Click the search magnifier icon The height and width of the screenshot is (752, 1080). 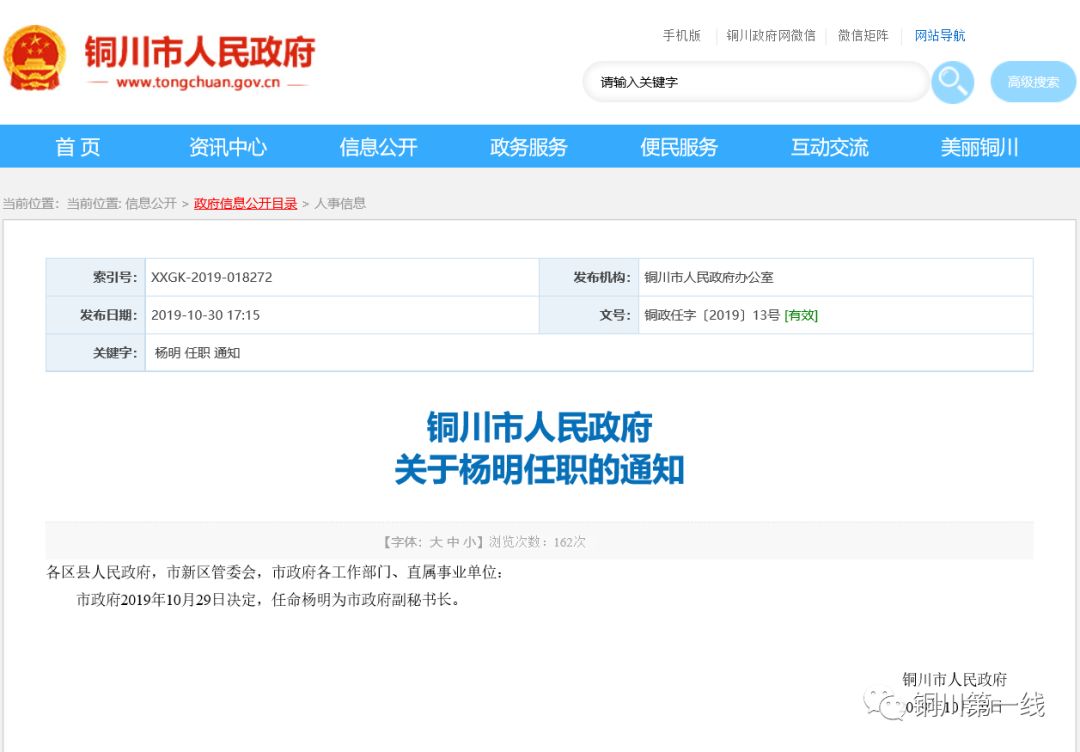[x=951, y=81]
